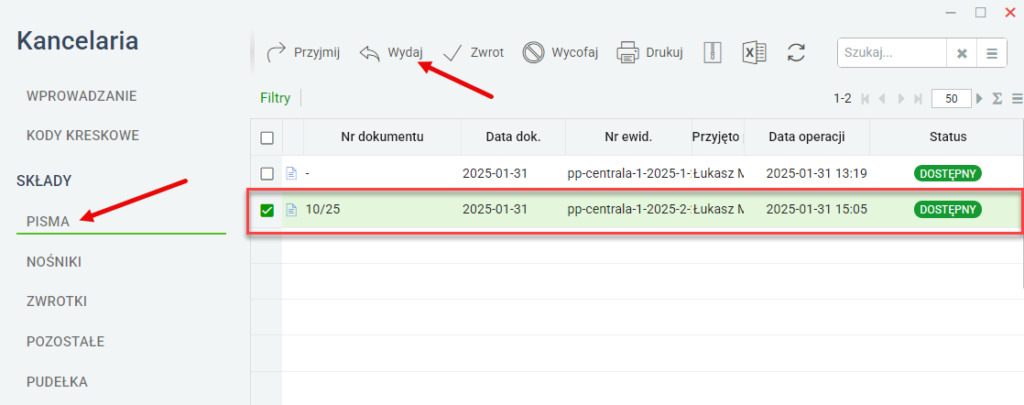1024x405 pixels.
Task: Sort by Nr ewid. column header
Action: [628, 137]
